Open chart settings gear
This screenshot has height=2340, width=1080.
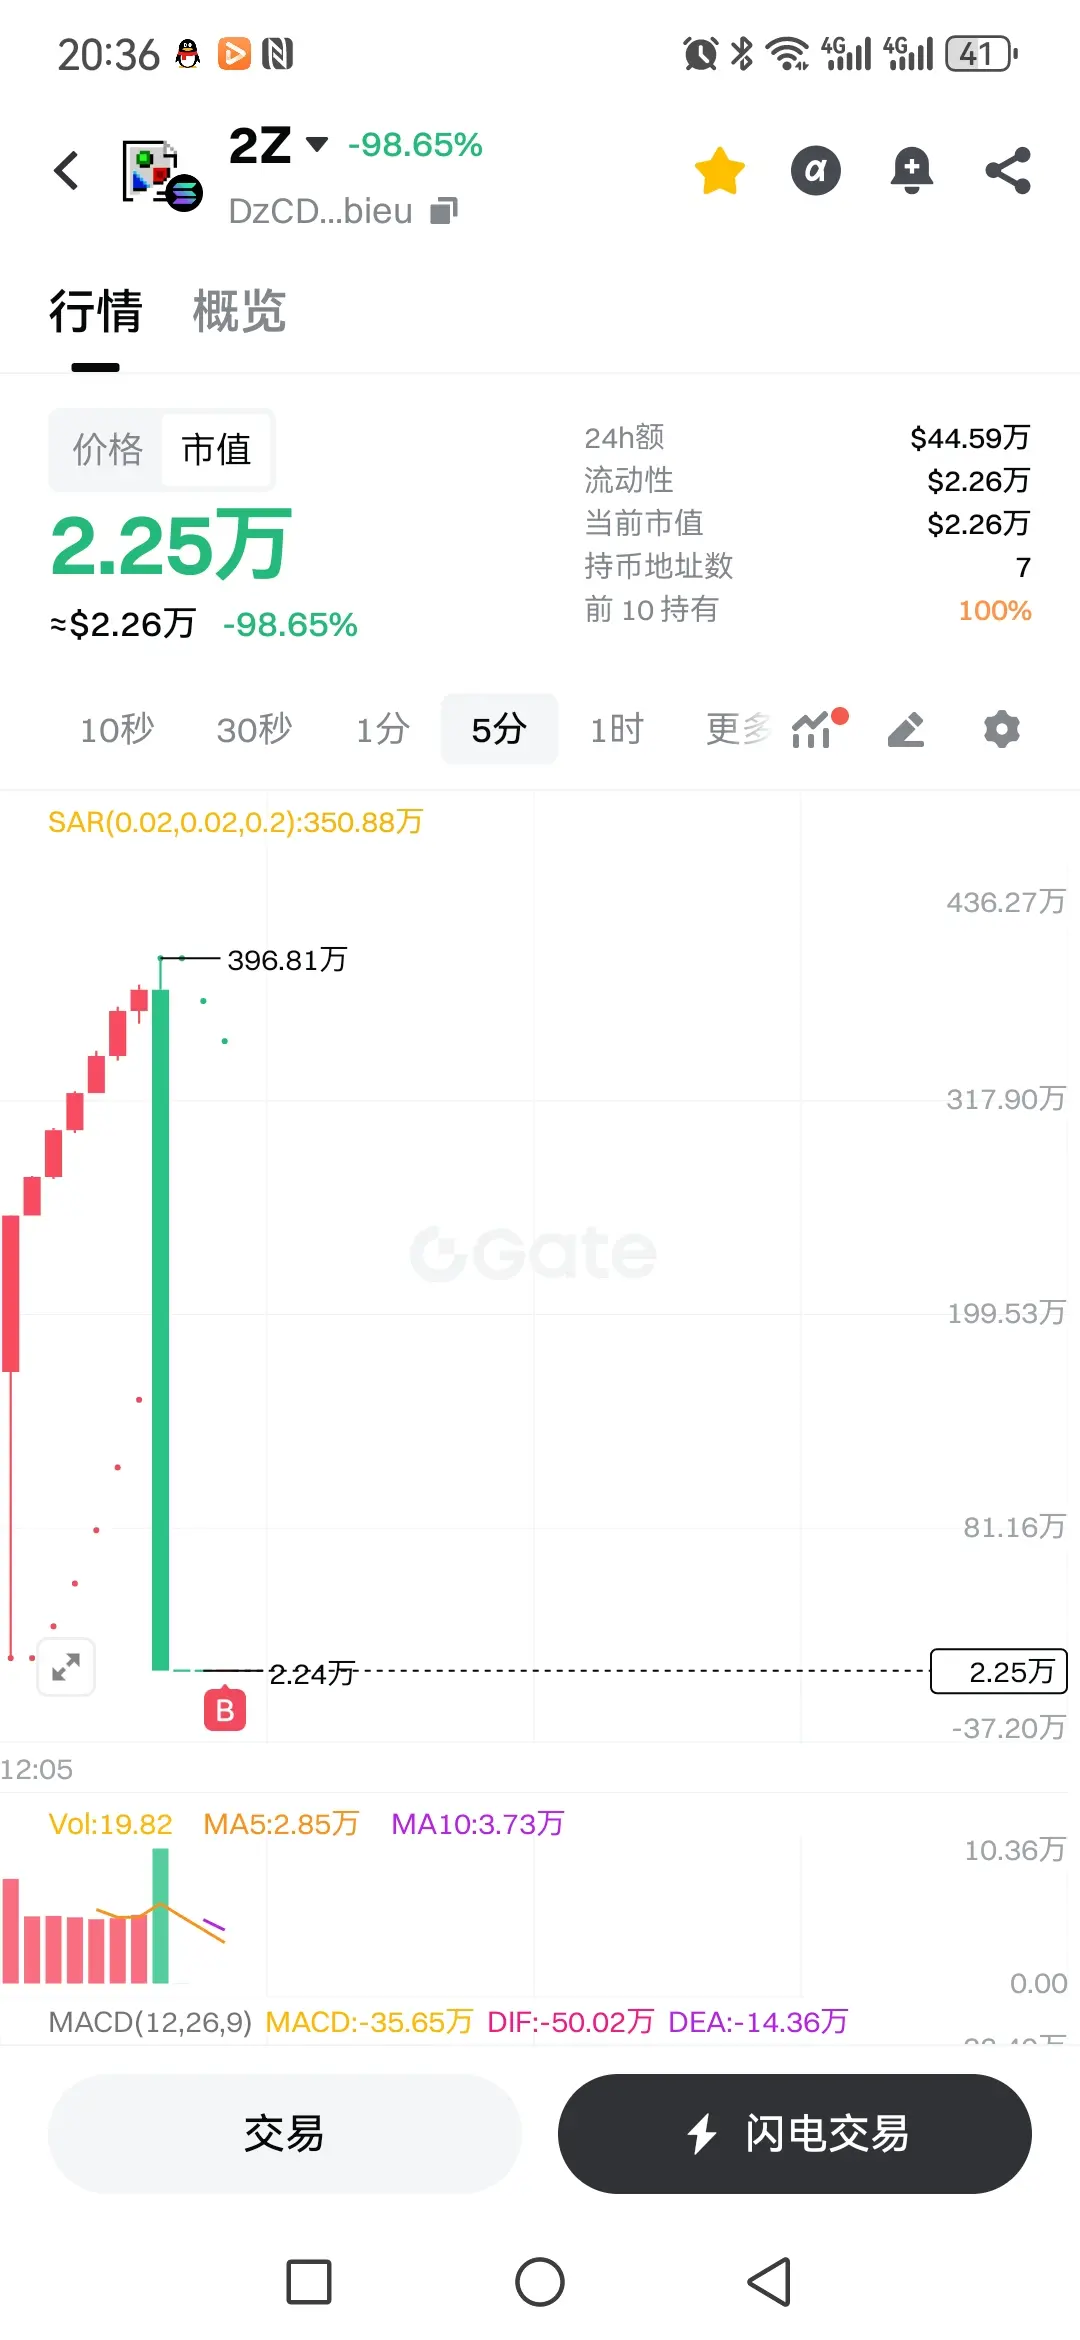[1002, 729]
